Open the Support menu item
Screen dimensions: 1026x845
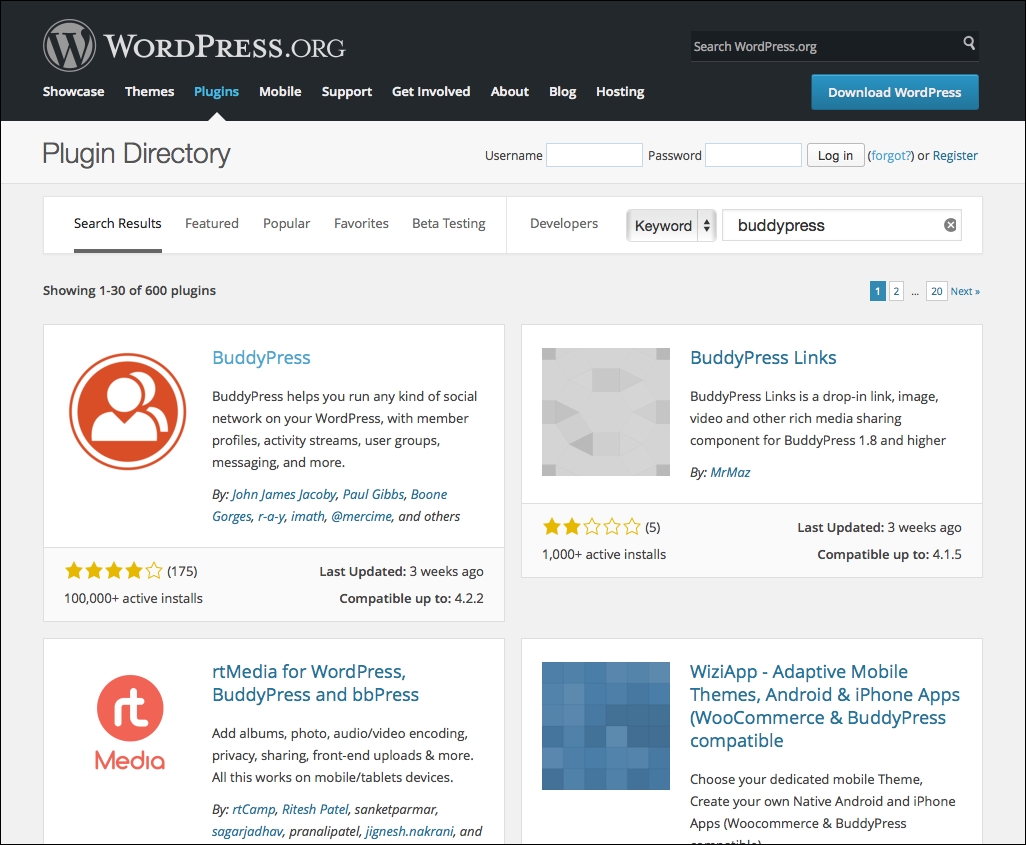point(346,92)
